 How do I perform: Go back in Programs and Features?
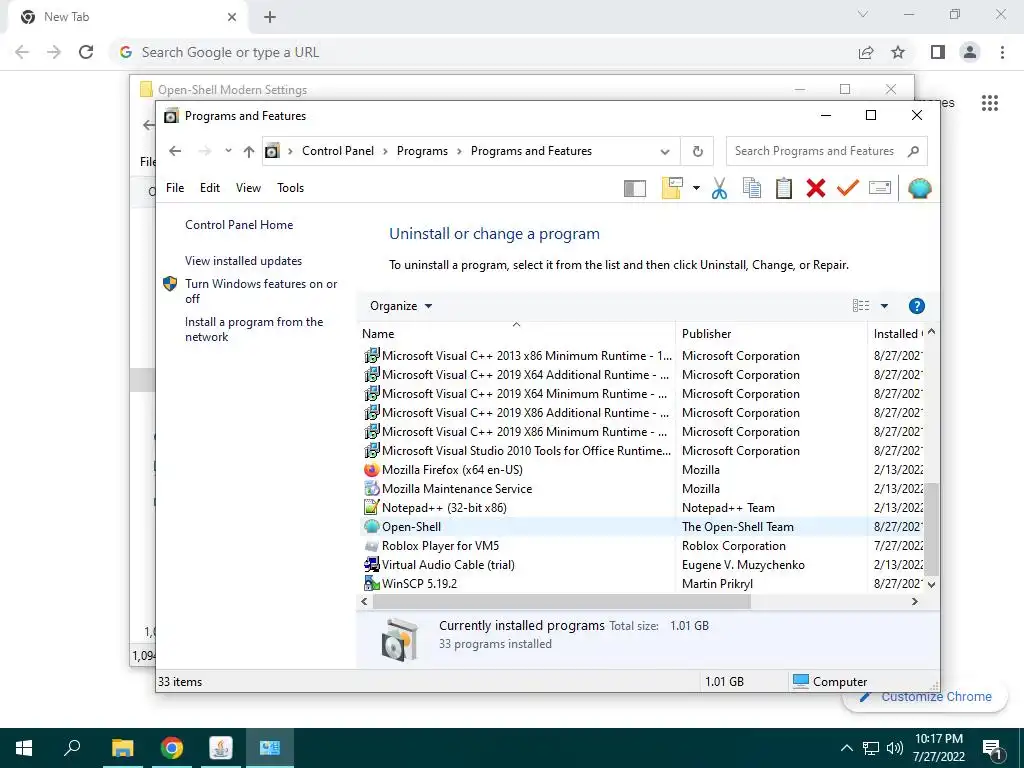174,152
